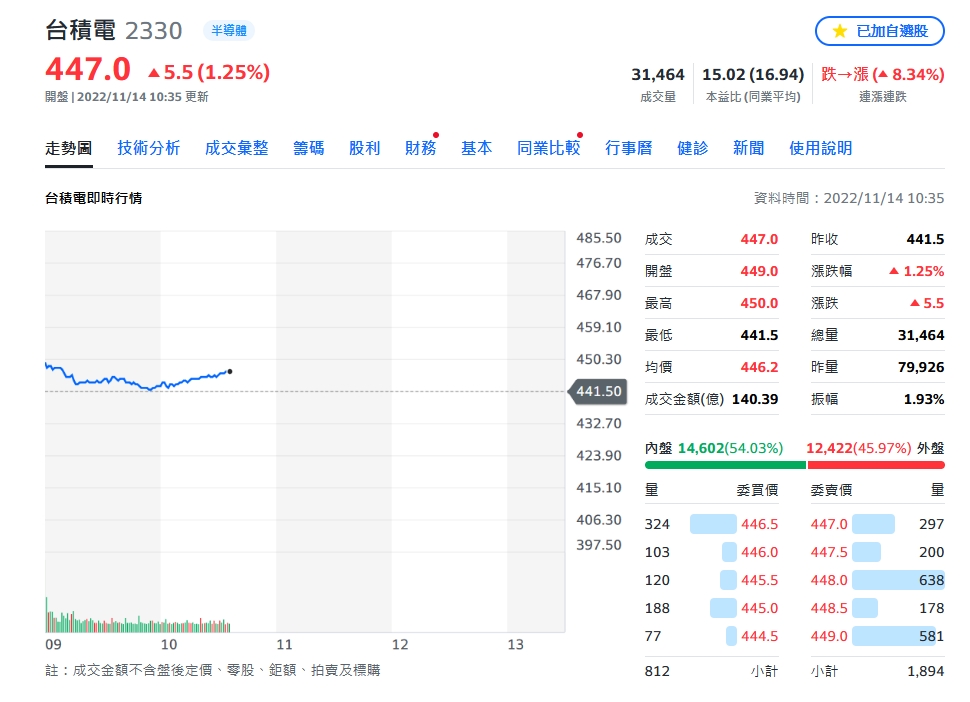Click the green 內盤 ratio bar
Screen dimensions: 970x702
click(x=725, y=465)
